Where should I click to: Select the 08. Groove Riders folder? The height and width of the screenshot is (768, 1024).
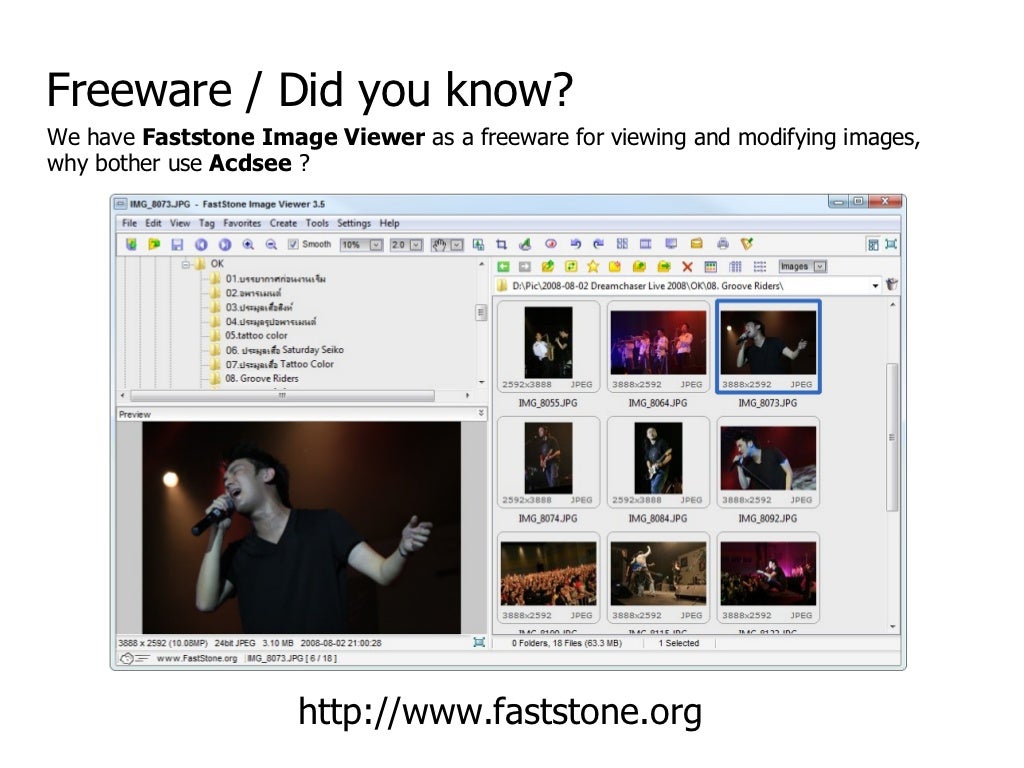(262, 379)
